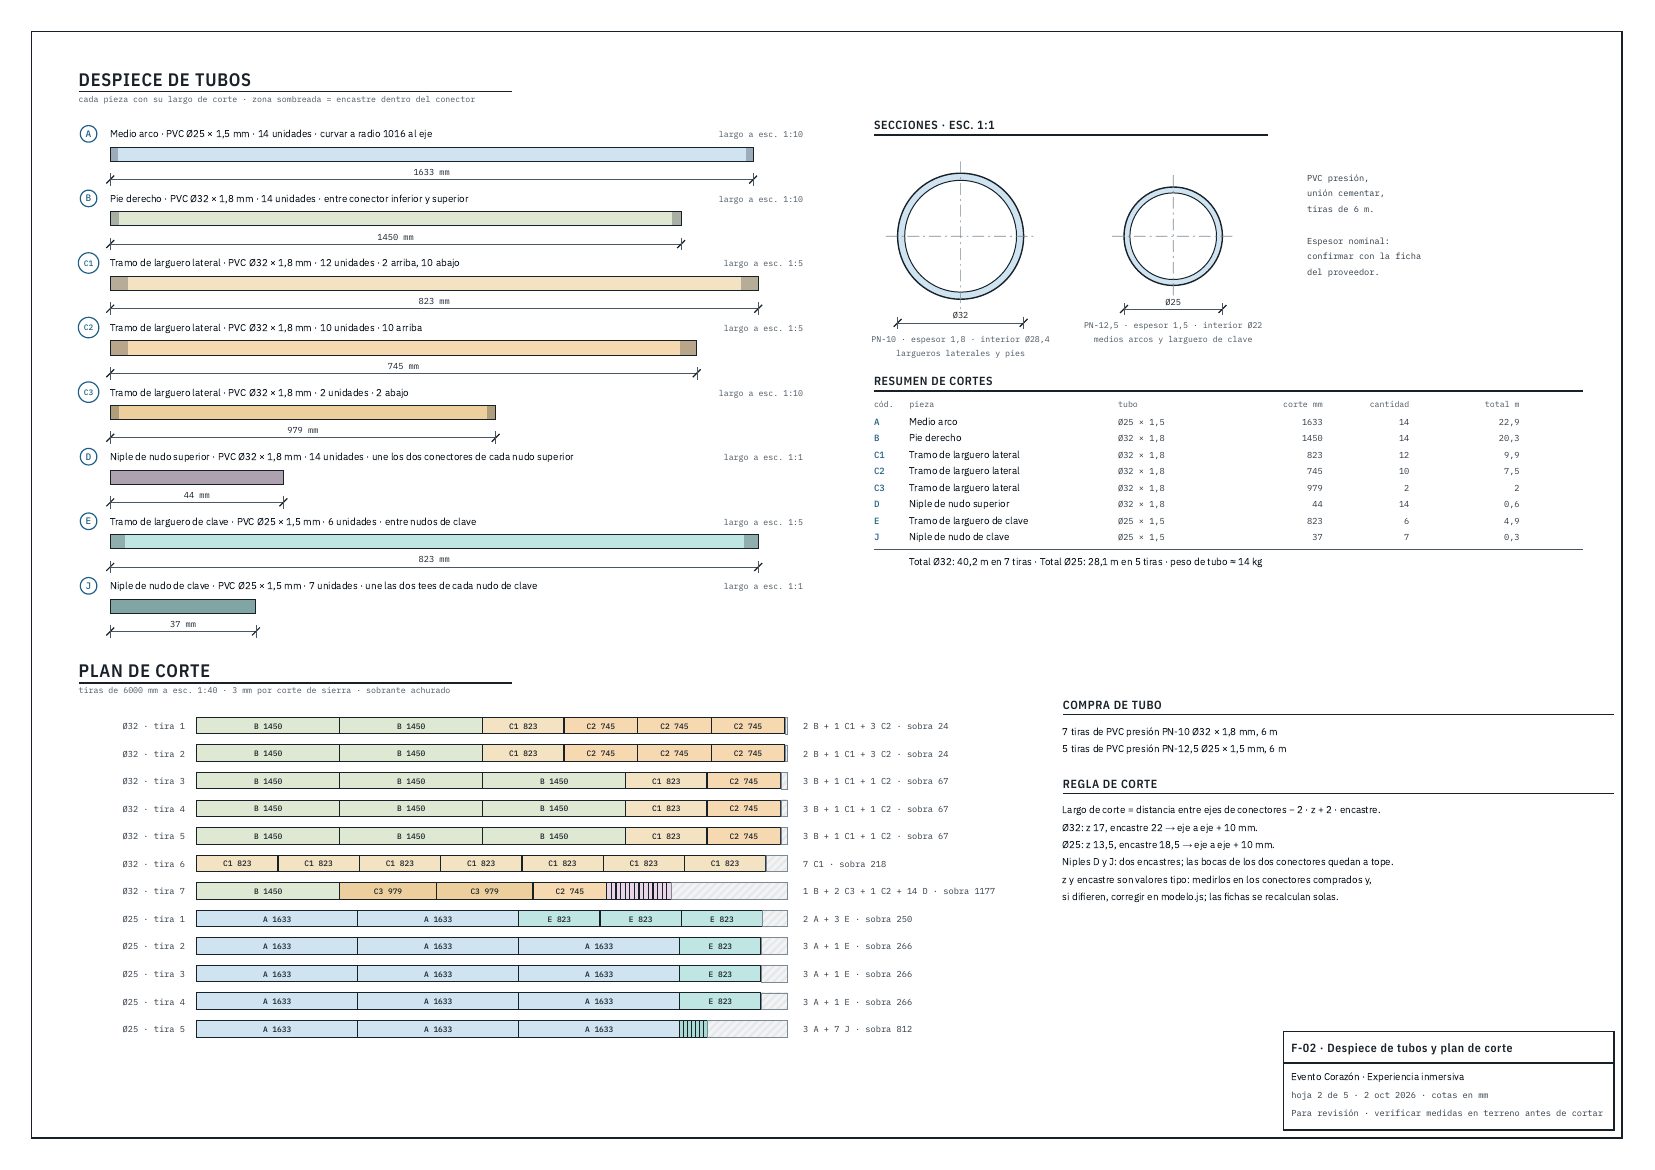Click the "COMPRA DE TUBO" heading
This screenshot has width=1655, height=1170.
(x=1112, y=705)
